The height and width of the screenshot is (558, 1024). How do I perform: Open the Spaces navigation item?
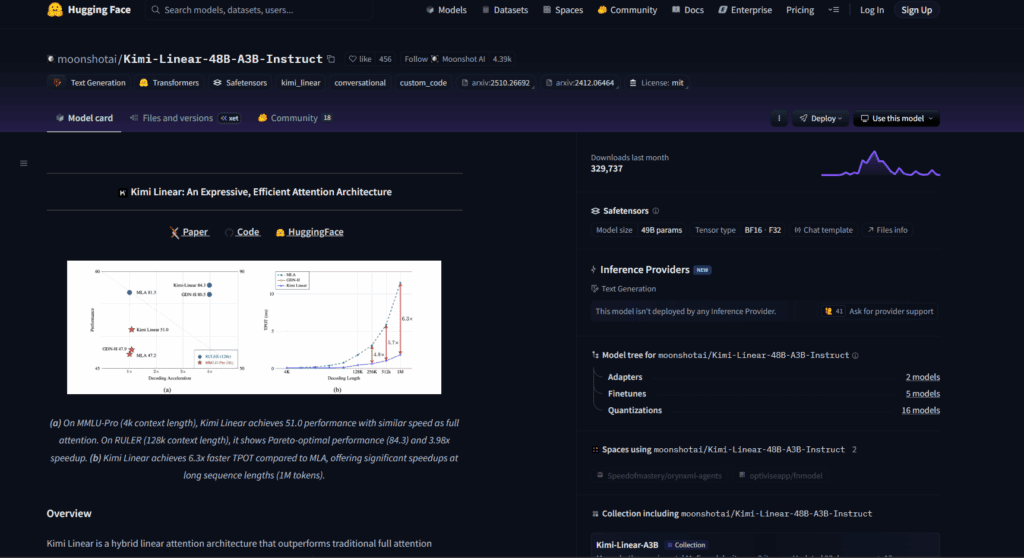pos(563,10)
